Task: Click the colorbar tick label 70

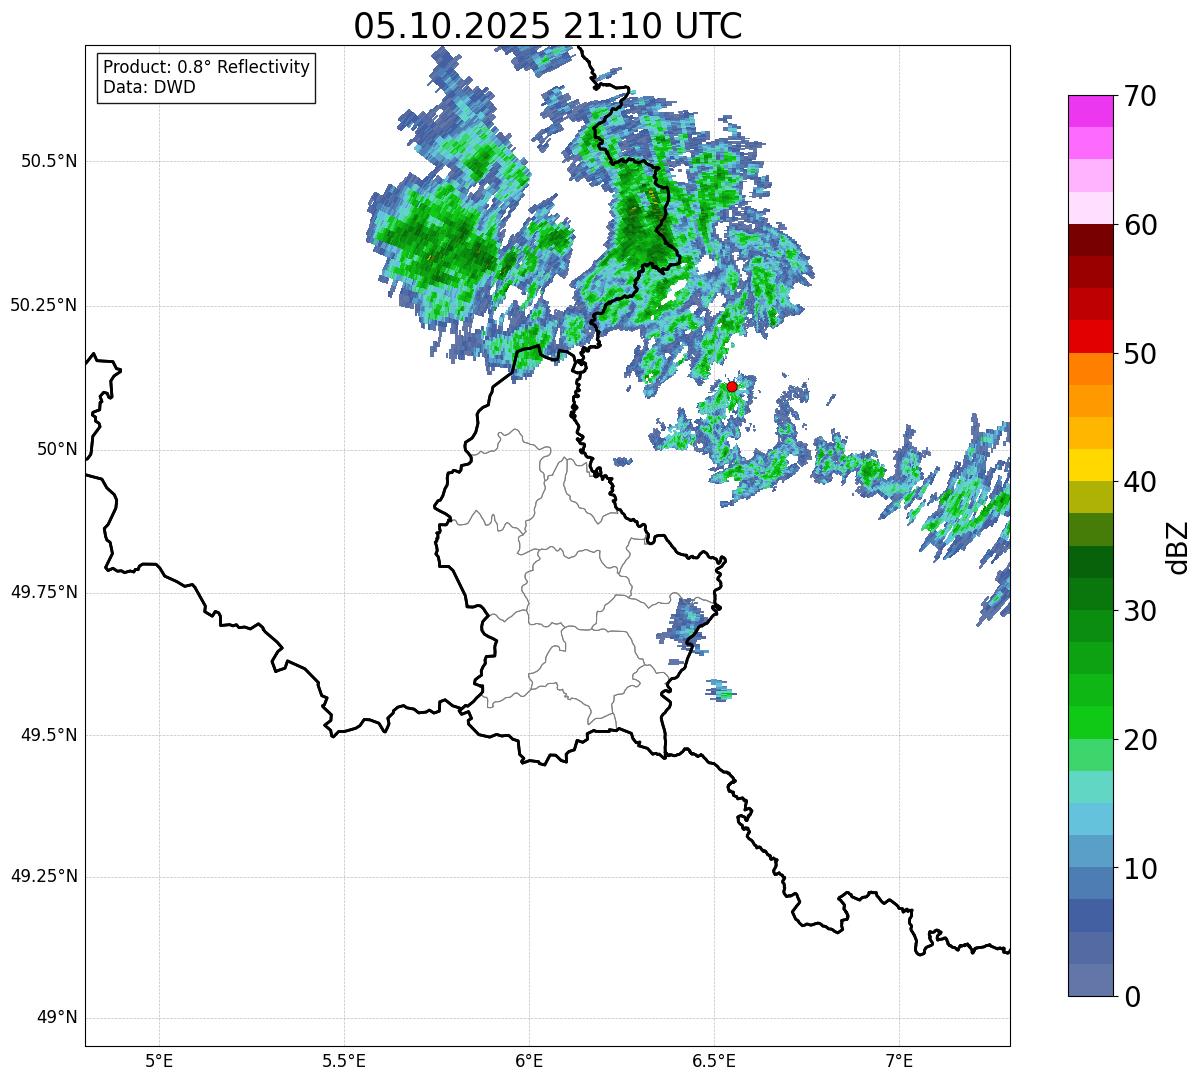Action: coord(1140,96)
